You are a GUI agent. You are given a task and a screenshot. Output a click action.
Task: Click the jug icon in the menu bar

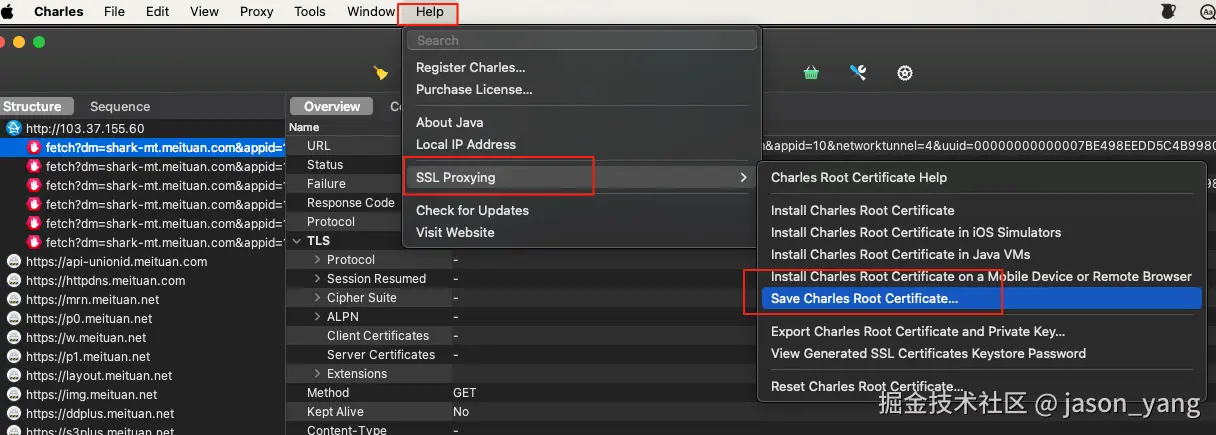pos(1167,12)
